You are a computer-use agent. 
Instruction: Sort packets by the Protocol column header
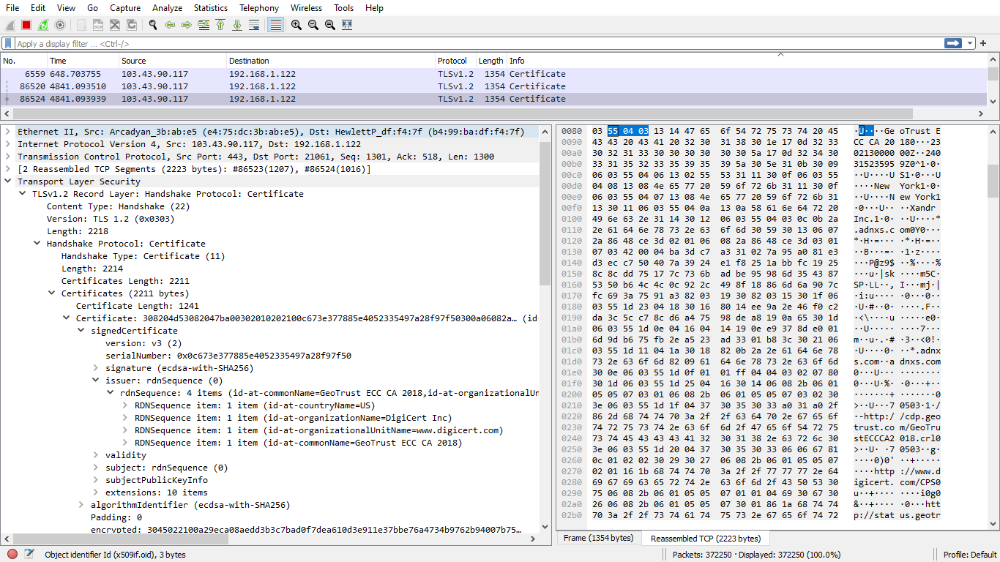click(x=452, y=61)
